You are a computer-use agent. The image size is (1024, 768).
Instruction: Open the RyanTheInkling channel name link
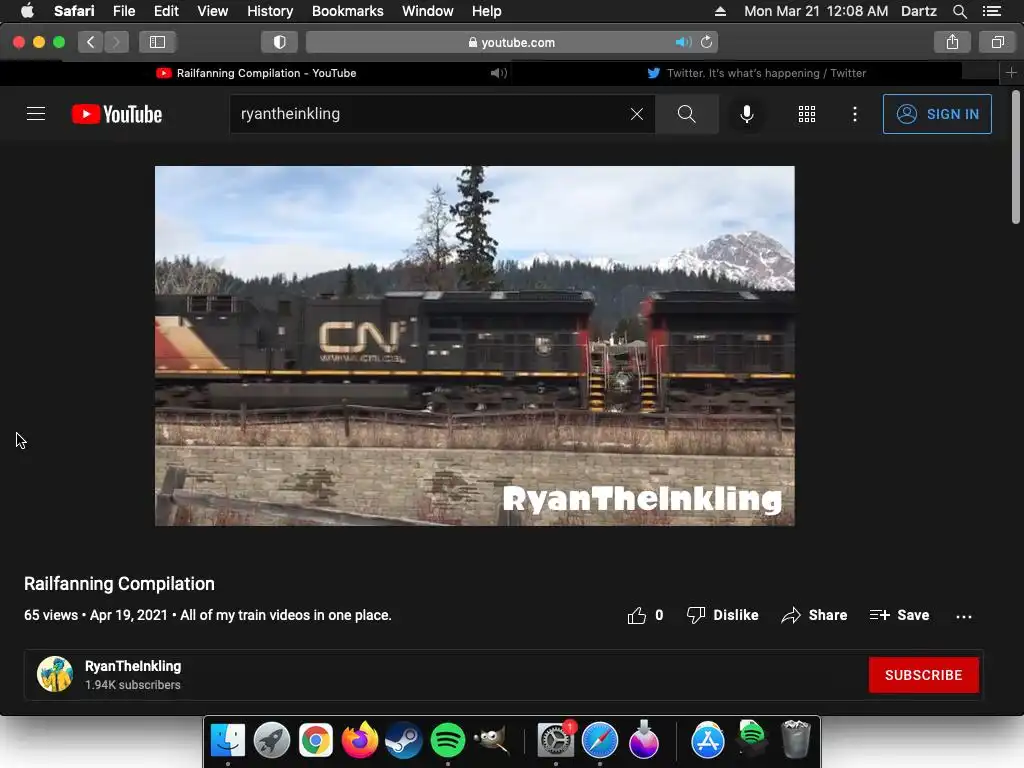(x=133, y=666)
